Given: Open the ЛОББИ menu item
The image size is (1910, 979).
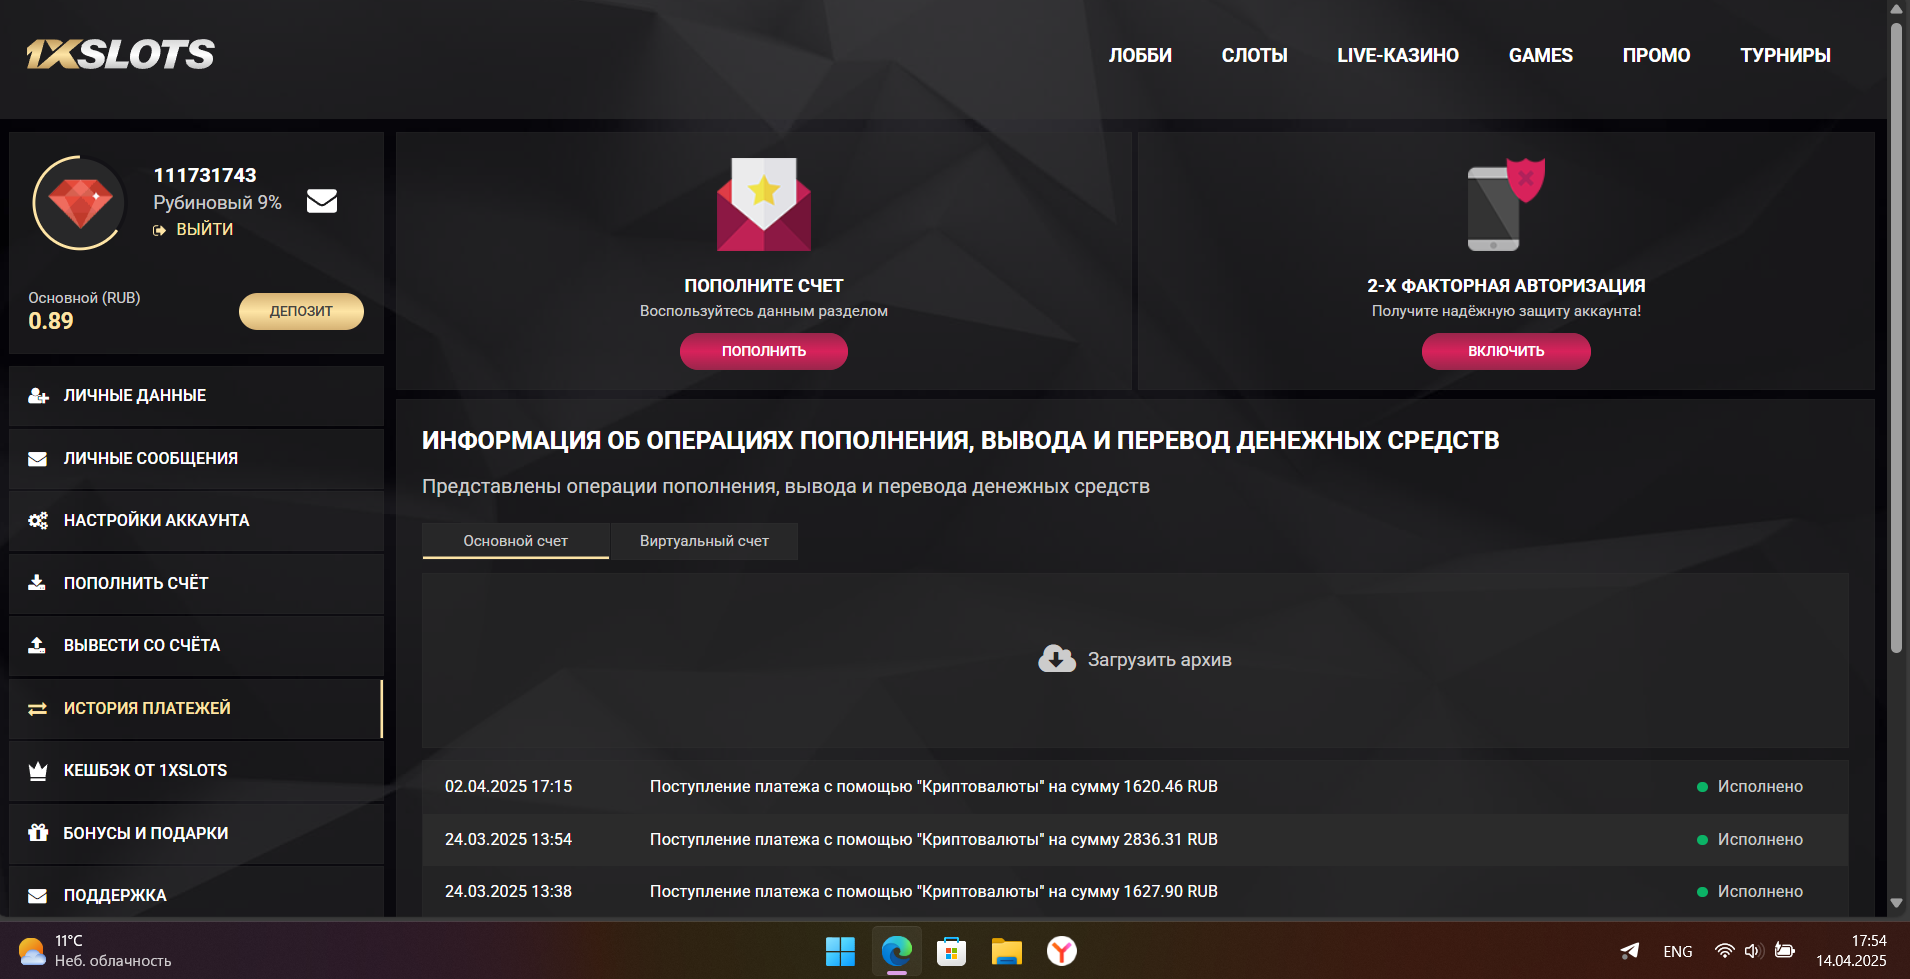Looking at the screenshot, I should tap(1140, 56).
